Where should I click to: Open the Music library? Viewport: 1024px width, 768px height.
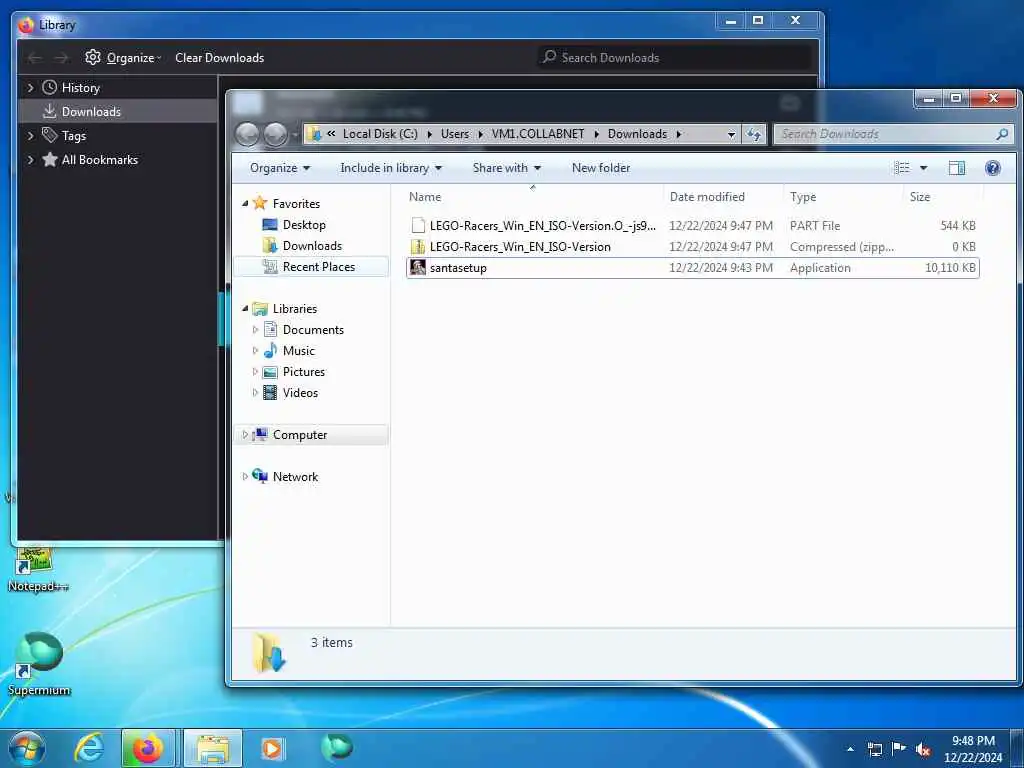(298, 351)
